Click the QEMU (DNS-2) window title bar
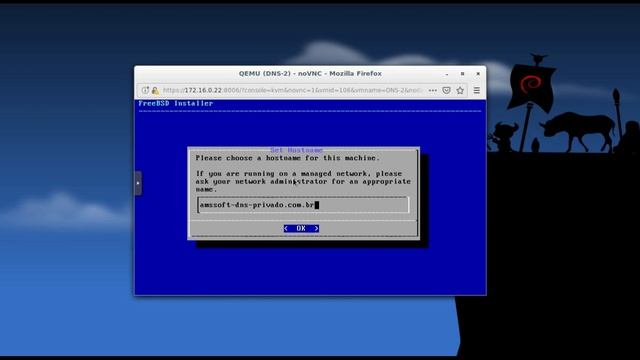 310,74
